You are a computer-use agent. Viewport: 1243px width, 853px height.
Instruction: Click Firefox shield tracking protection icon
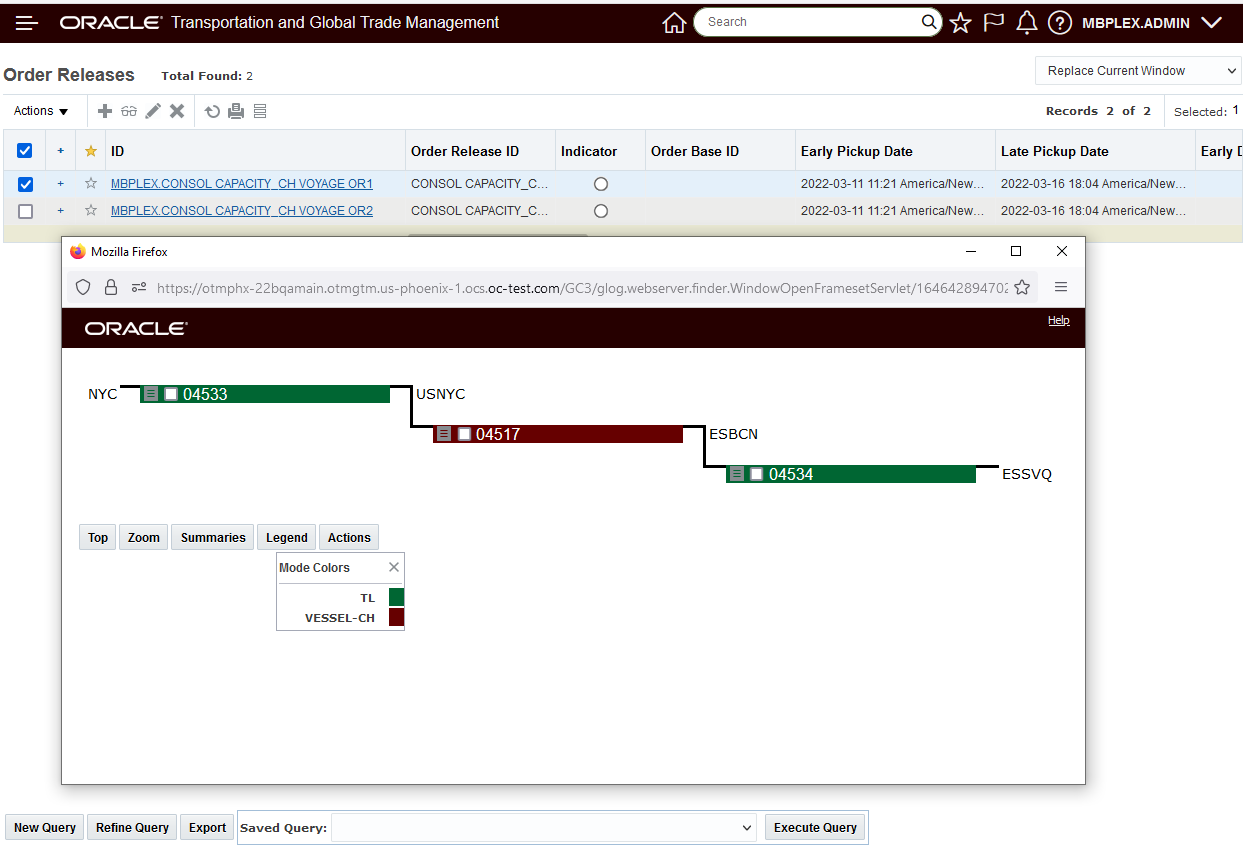[x=84, y=287]
